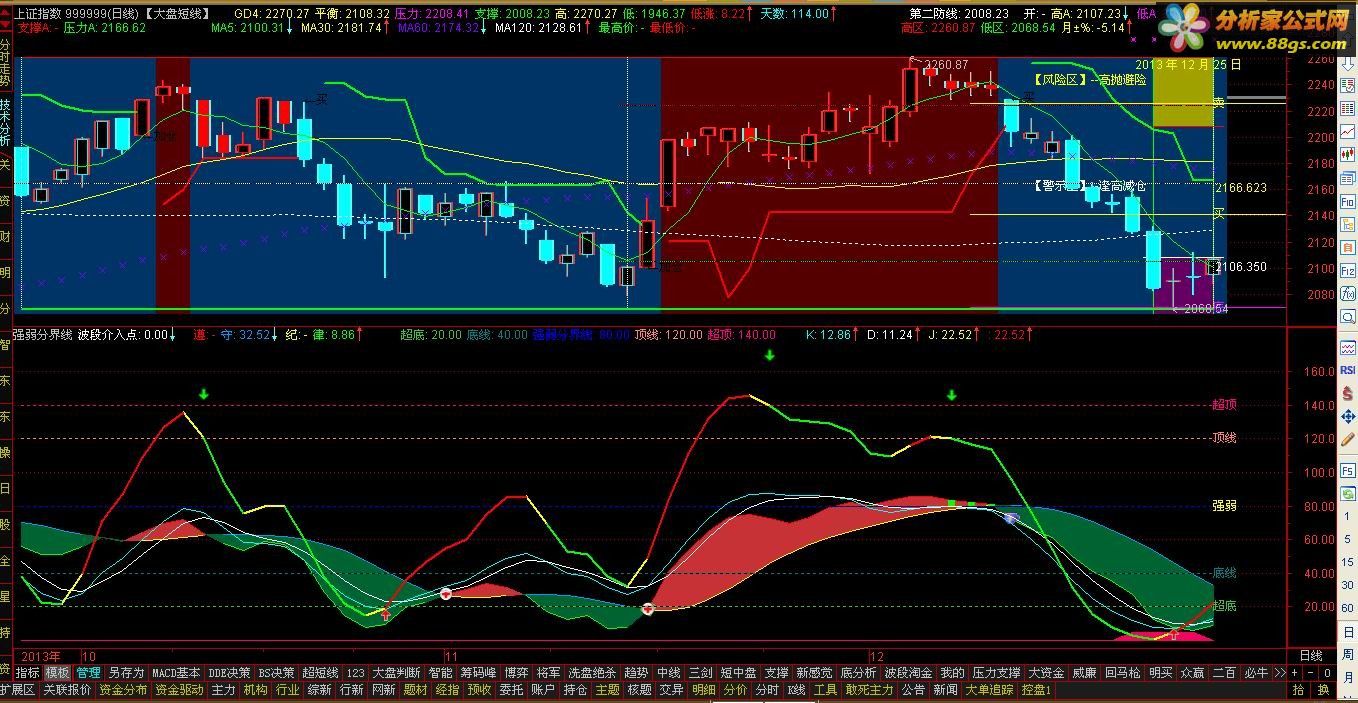1358x703 pixels.
Task: Click the download arrow icon in right sidebar
Action: (x=1347, y=63)
